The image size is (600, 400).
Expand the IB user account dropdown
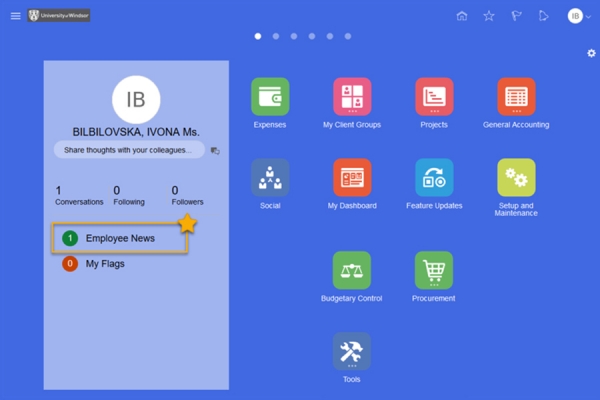[x=579, y=16]
